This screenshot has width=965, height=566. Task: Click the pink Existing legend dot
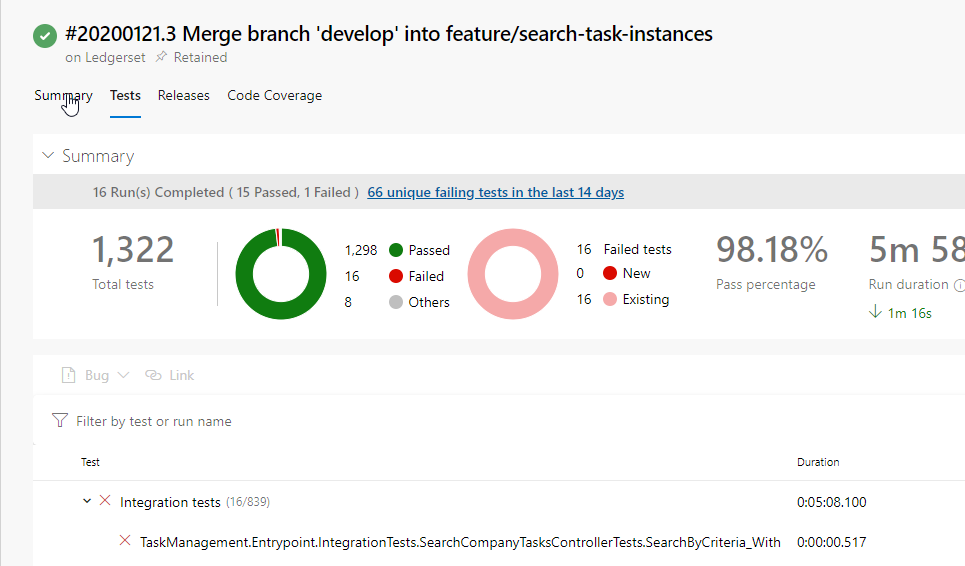coord(610,299)
